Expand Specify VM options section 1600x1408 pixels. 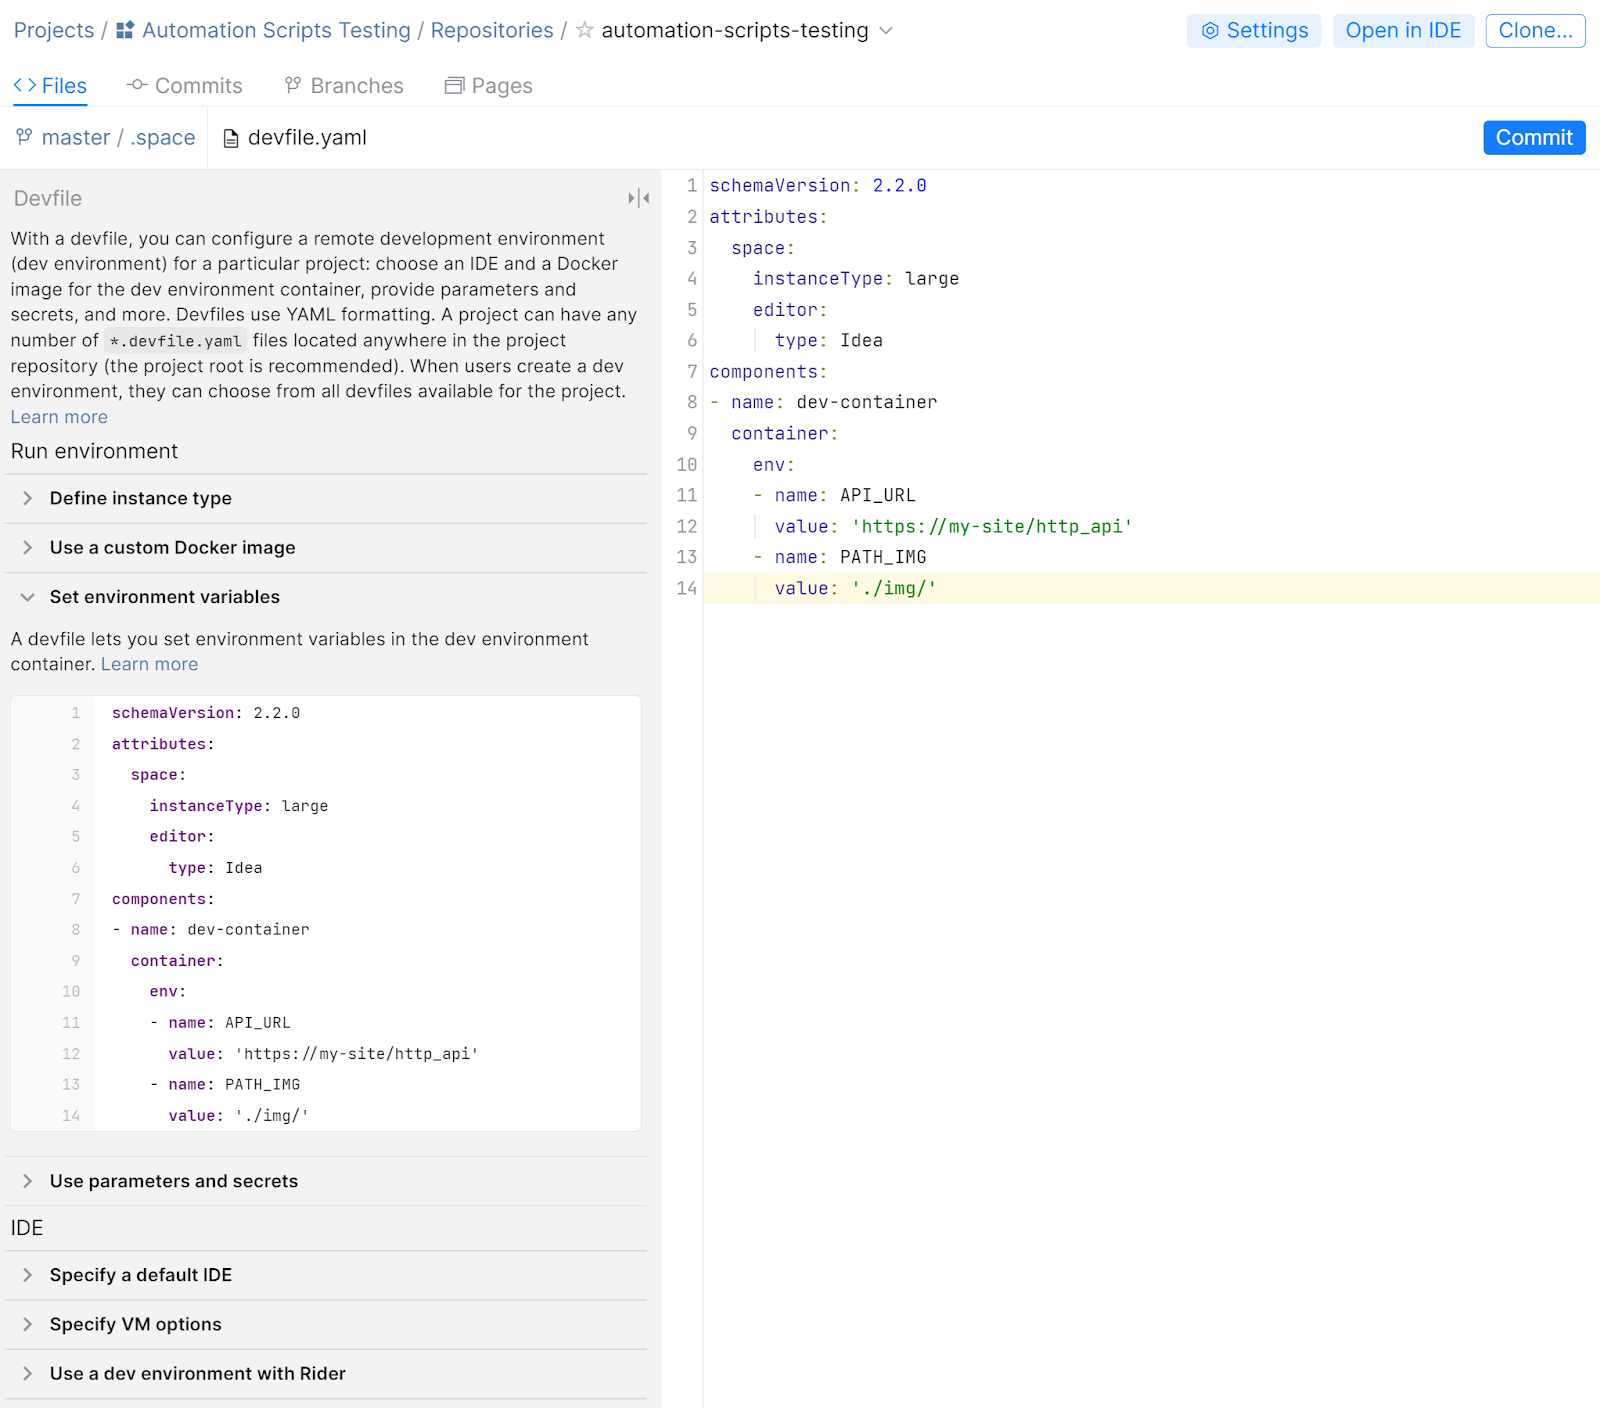(x=326, y=1324)
